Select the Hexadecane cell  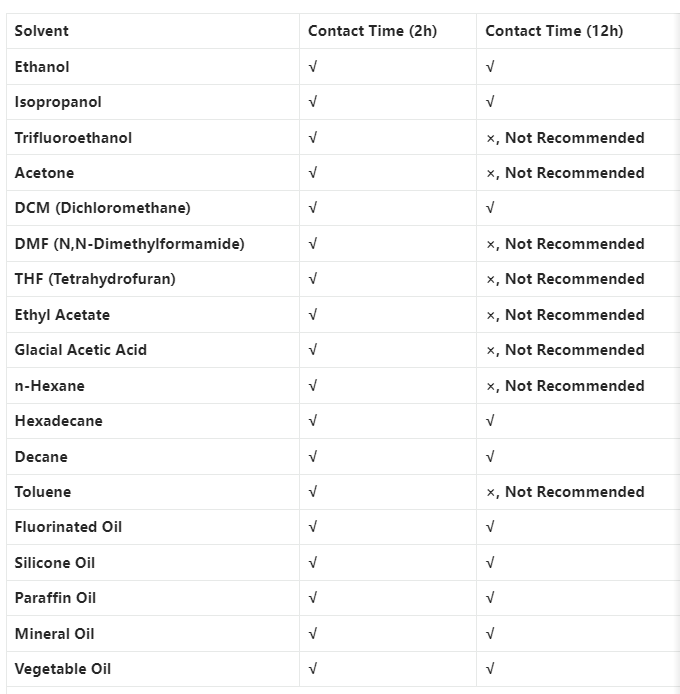click(58, 421)
